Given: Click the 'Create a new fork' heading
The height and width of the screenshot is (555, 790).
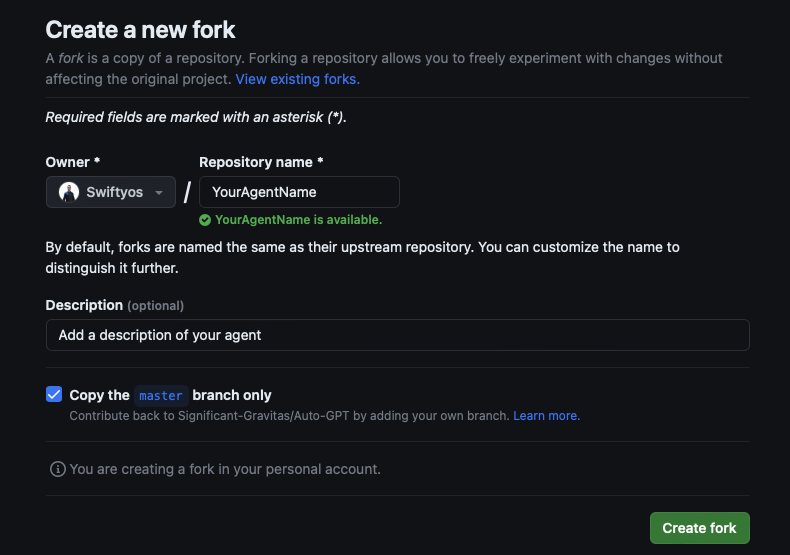Looking at the screenshot, I should pos(141,30).
